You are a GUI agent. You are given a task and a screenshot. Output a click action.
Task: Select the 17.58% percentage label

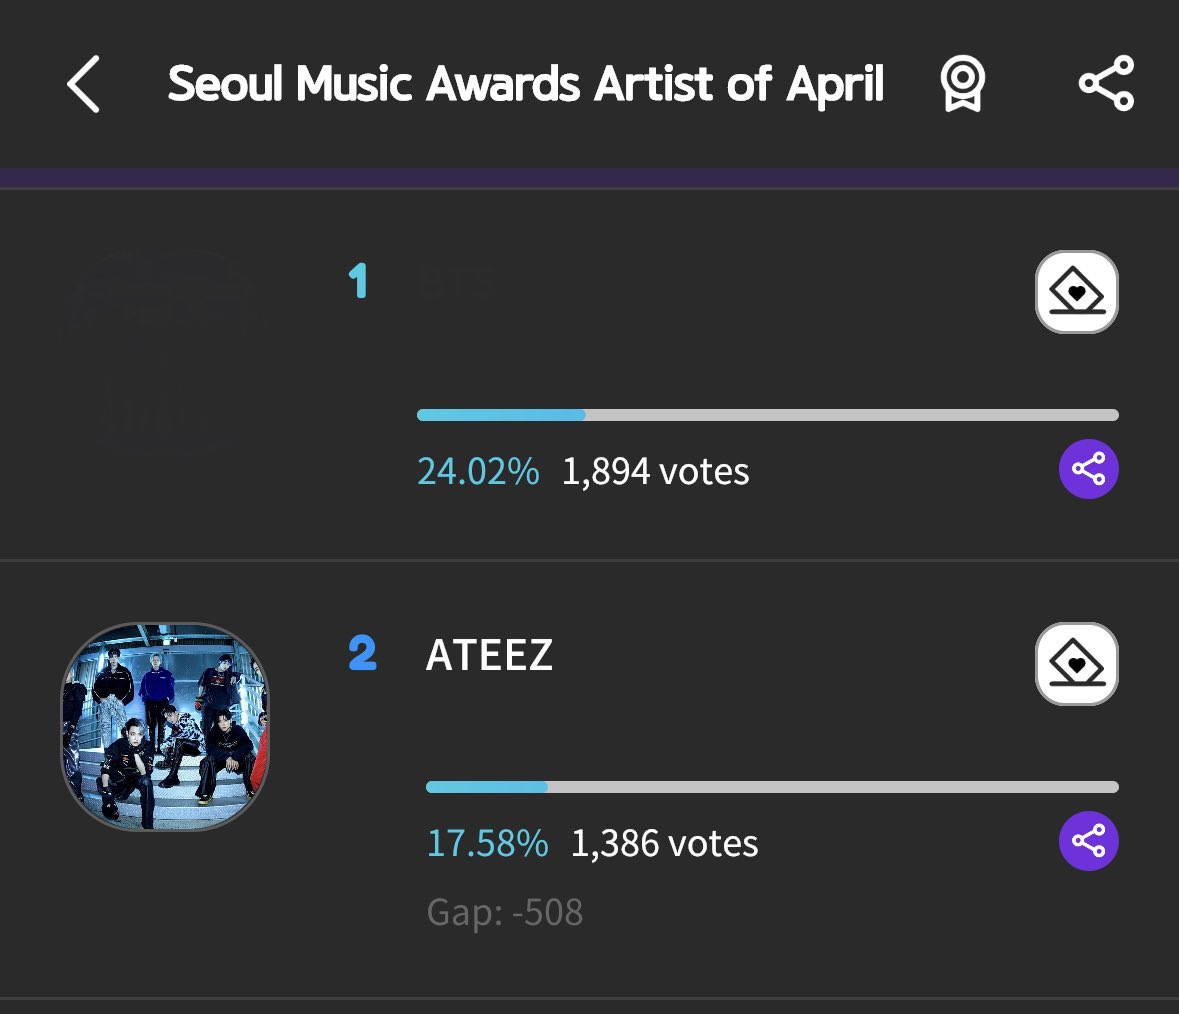(487, 843)
